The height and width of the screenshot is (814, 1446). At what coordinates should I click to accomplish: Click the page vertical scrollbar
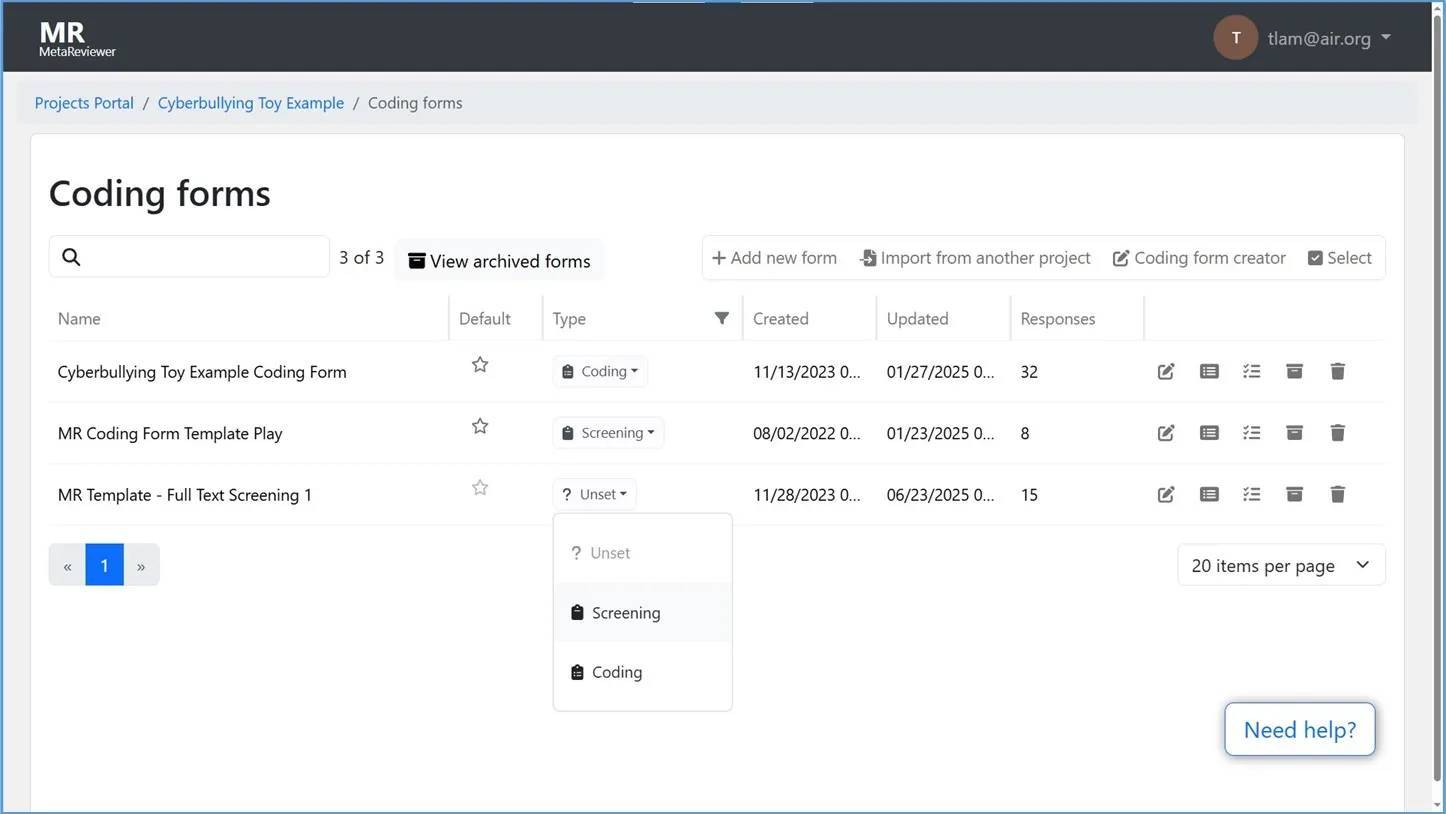click(1438, 400)
